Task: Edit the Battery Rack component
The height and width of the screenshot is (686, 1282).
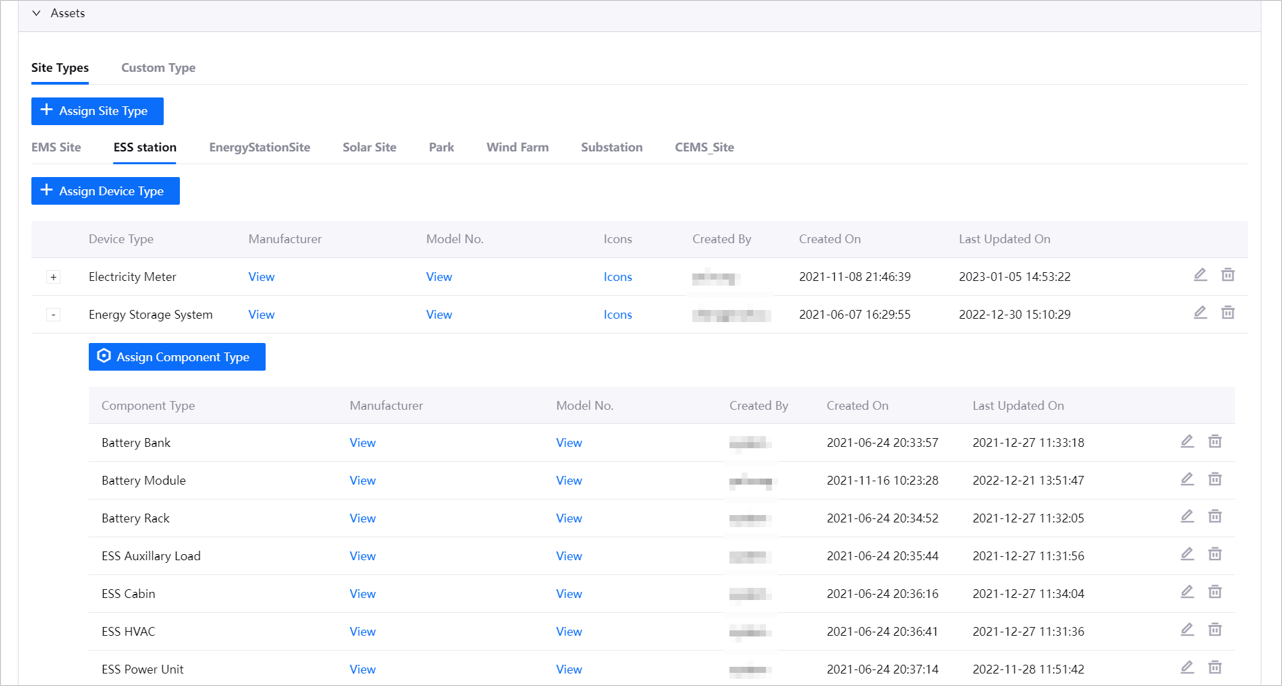Action: pyautogui.click(x=1187, y=517)
